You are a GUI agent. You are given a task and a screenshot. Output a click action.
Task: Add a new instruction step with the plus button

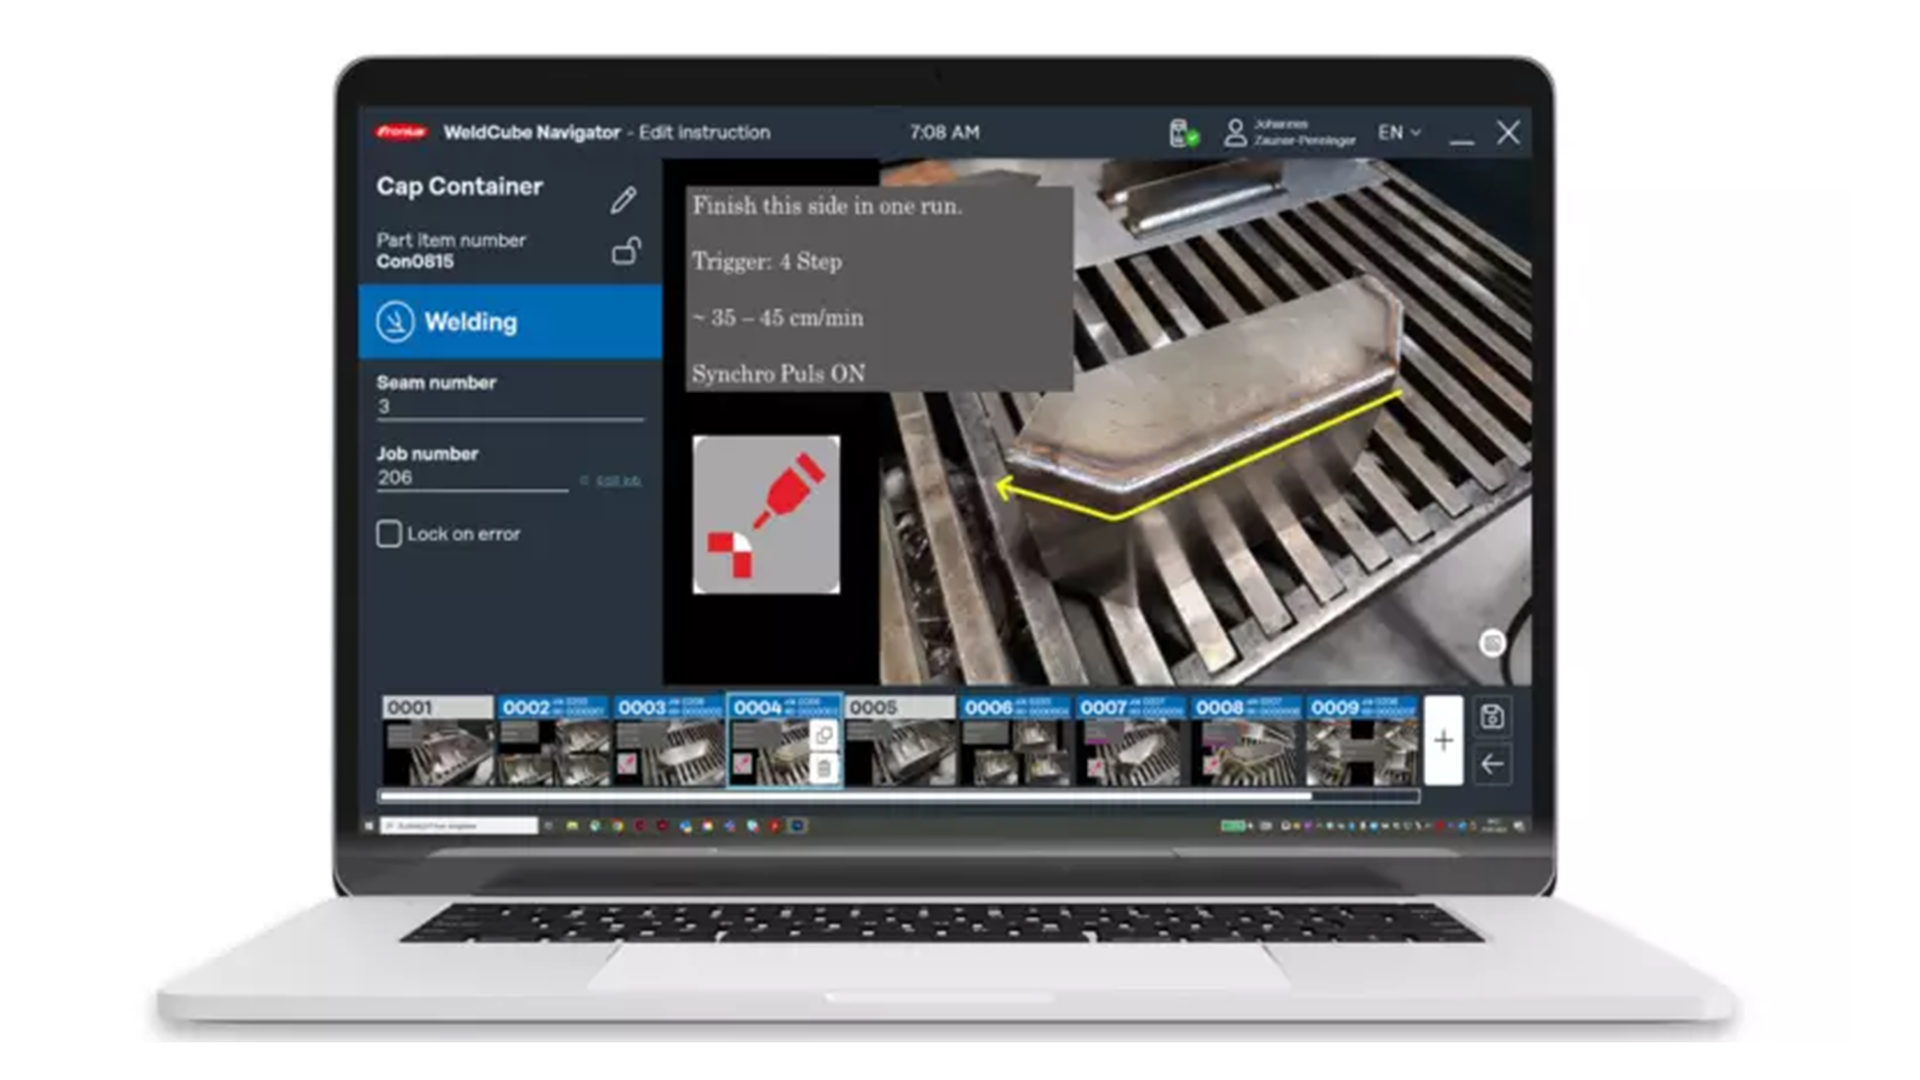point(1443,740)
